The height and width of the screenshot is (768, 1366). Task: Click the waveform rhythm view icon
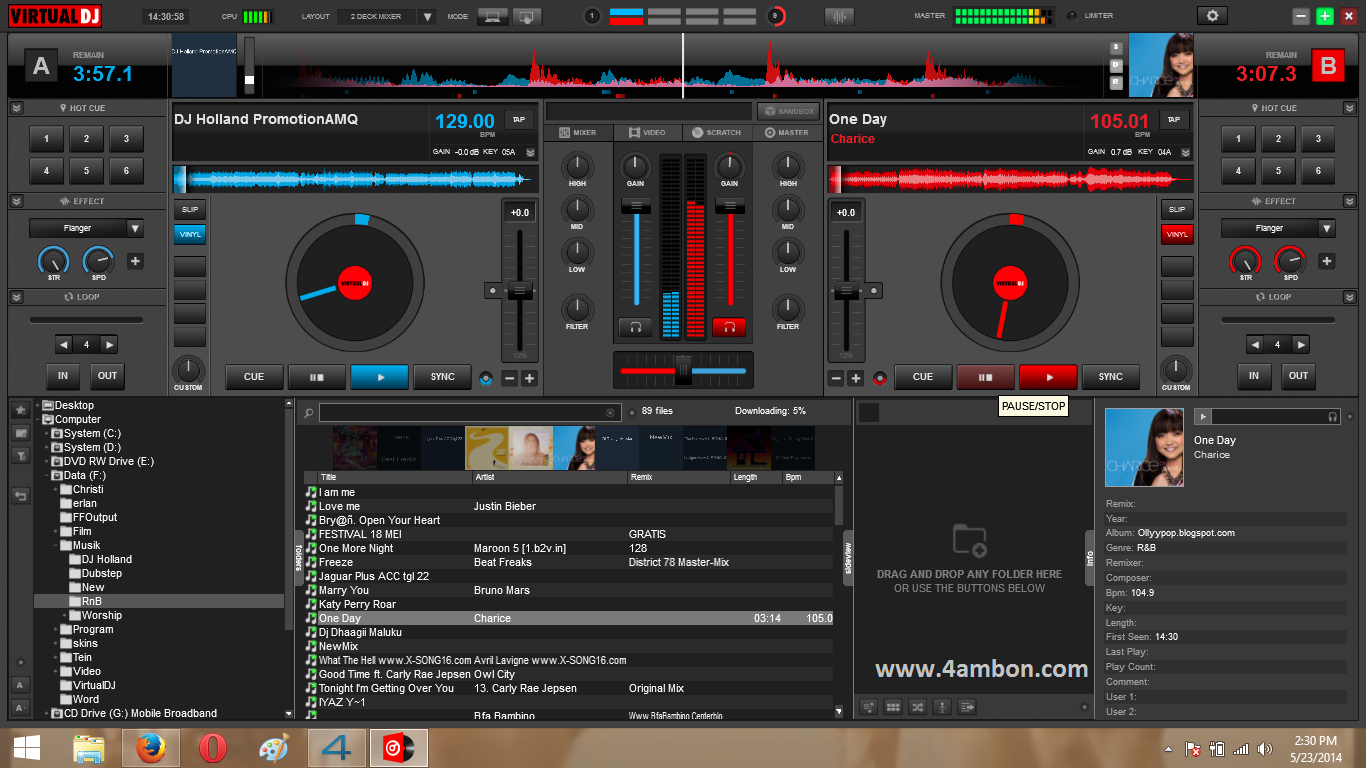pyautogui.click(x=839, y=16)
